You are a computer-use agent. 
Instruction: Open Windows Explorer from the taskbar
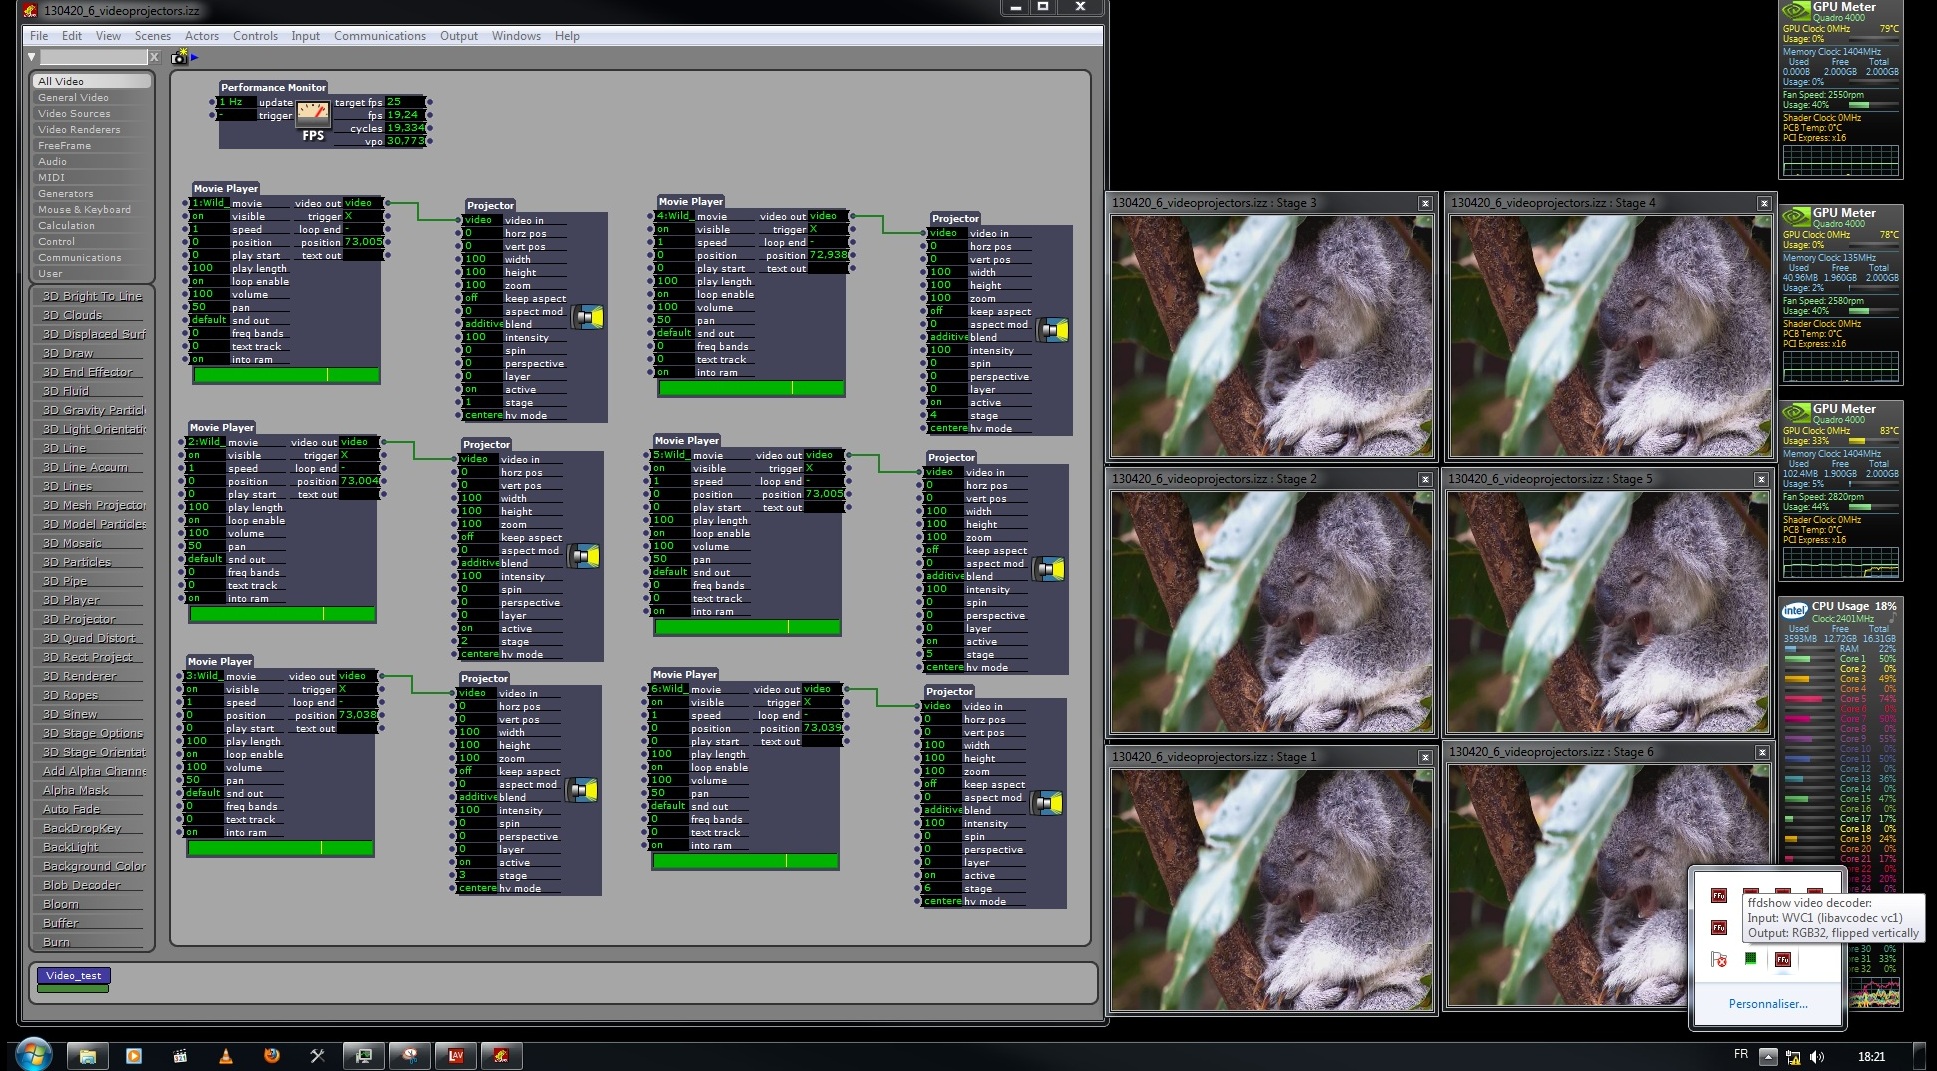[88, 1056]
